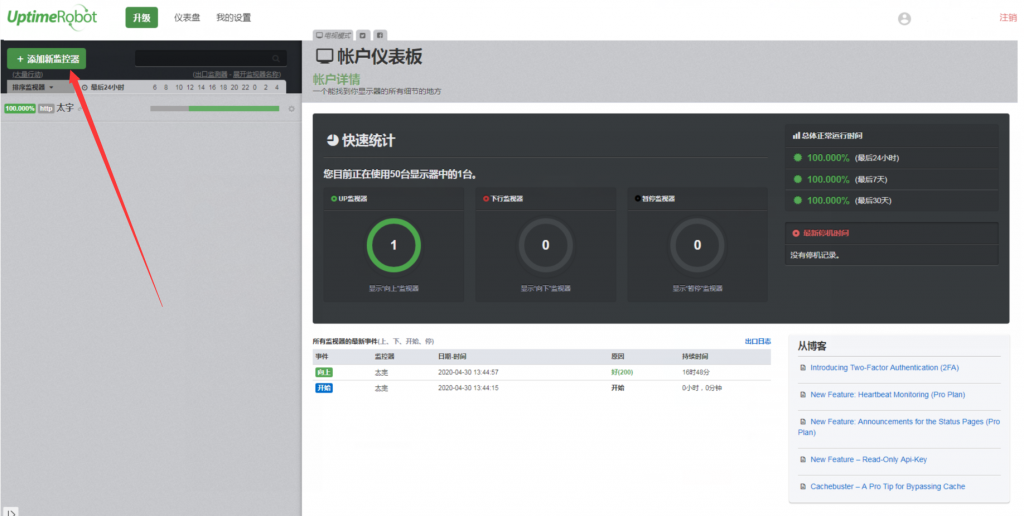Switch to the 电视模式 TV mode tab
This screenshot has height=516, width=1024.
click(x=333, y=35)
